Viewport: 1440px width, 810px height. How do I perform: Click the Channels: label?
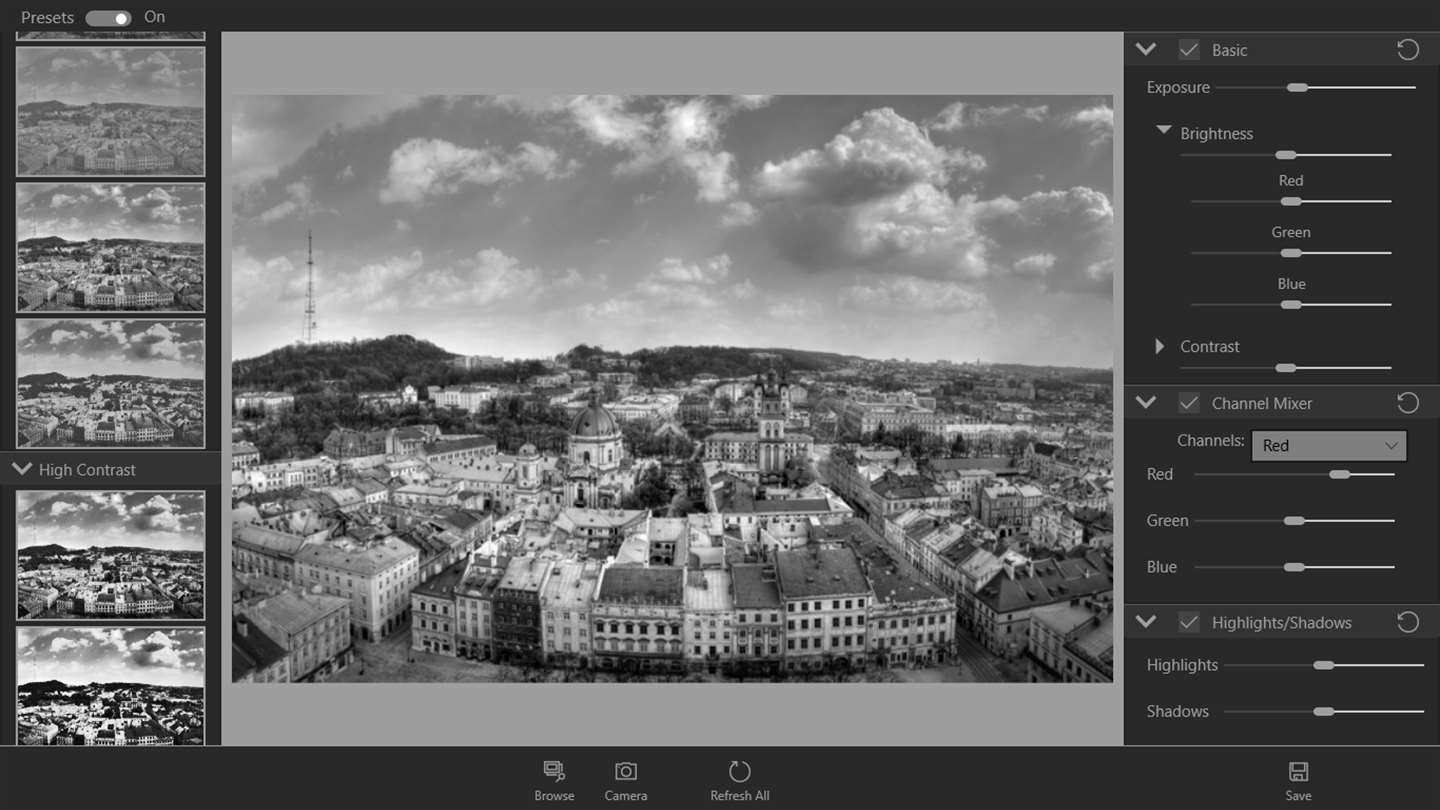click(1210, 441)
